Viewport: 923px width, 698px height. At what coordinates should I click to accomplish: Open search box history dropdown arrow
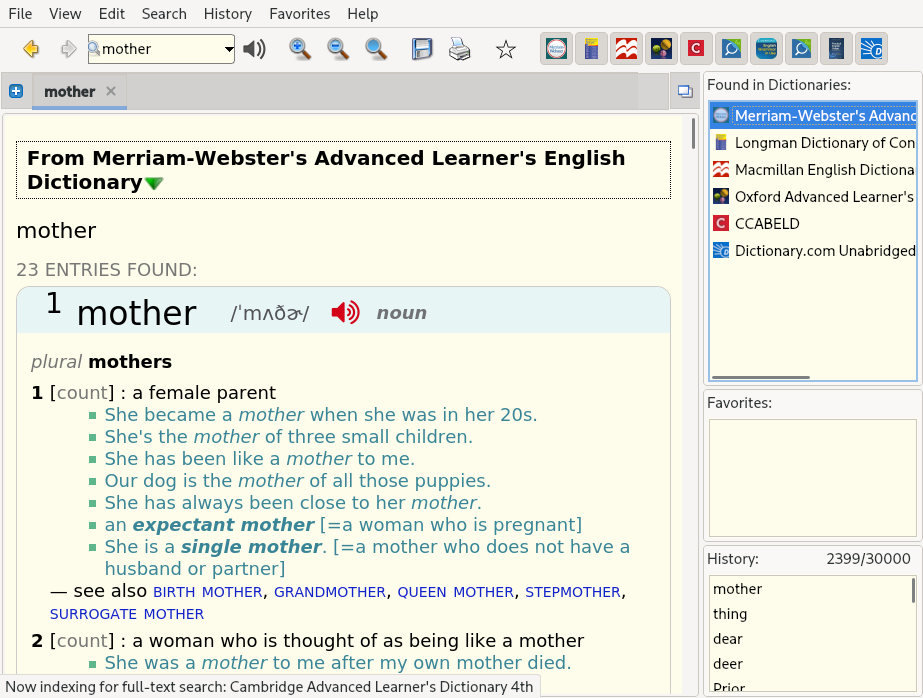[228, 49]
